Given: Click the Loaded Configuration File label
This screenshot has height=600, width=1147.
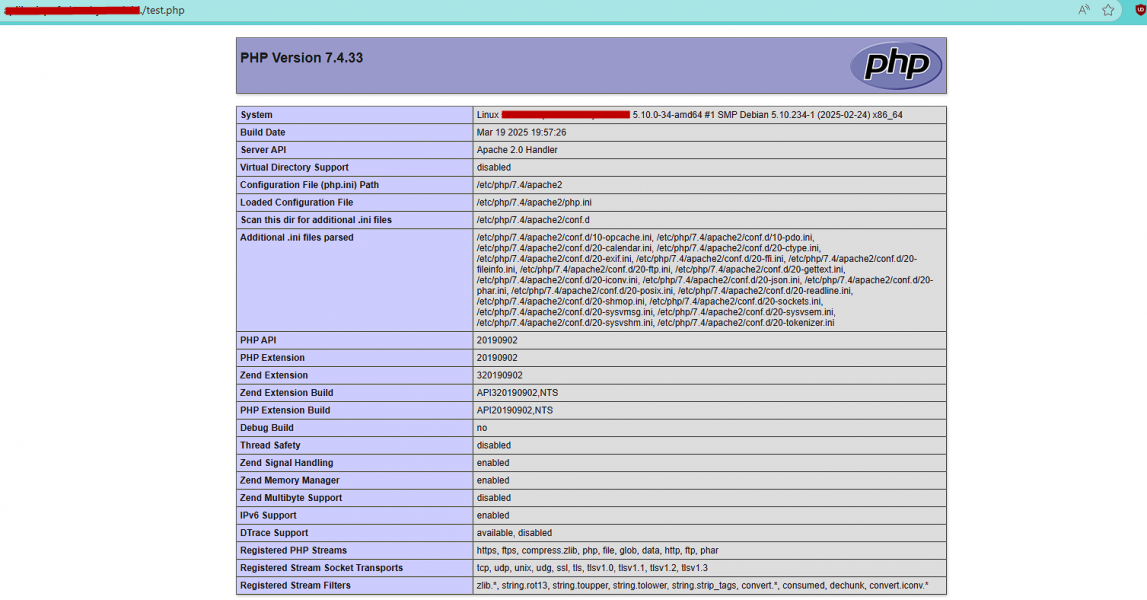Looking at the screenshot, I should tap(296, 203).
